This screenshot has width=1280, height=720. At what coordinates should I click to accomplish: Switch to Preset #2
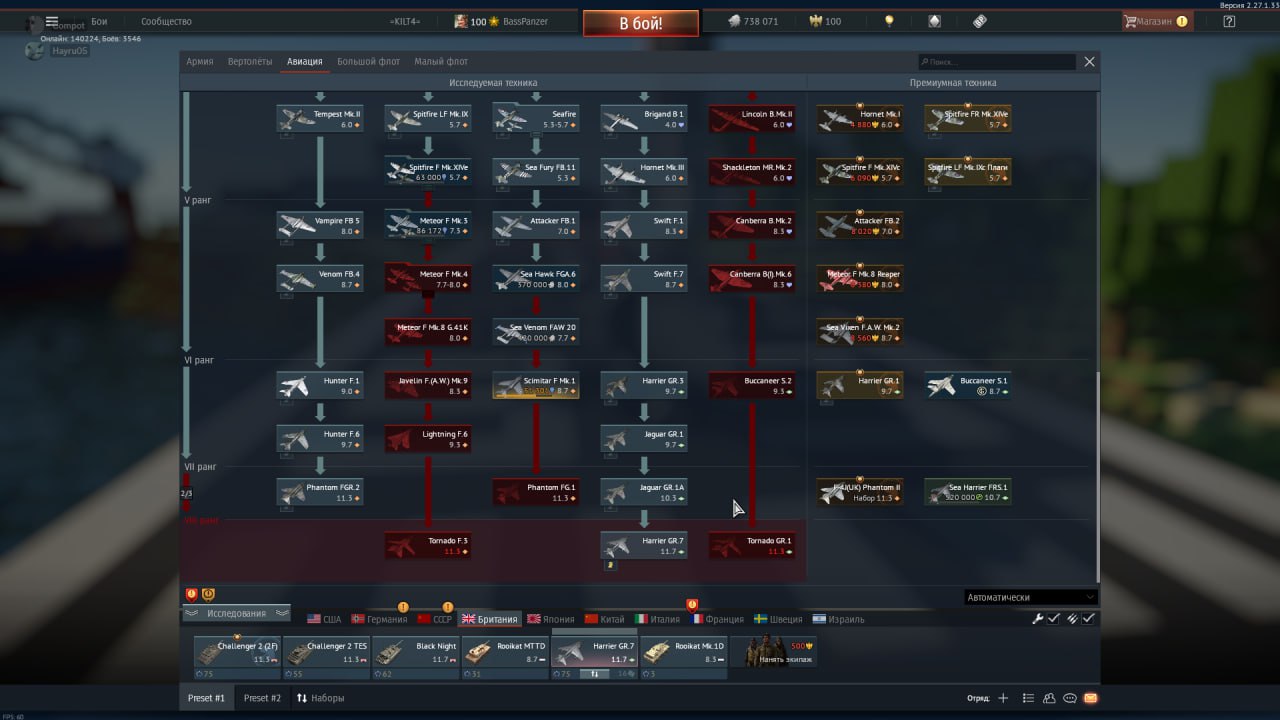pyautogui.click(x=262, y=698)
